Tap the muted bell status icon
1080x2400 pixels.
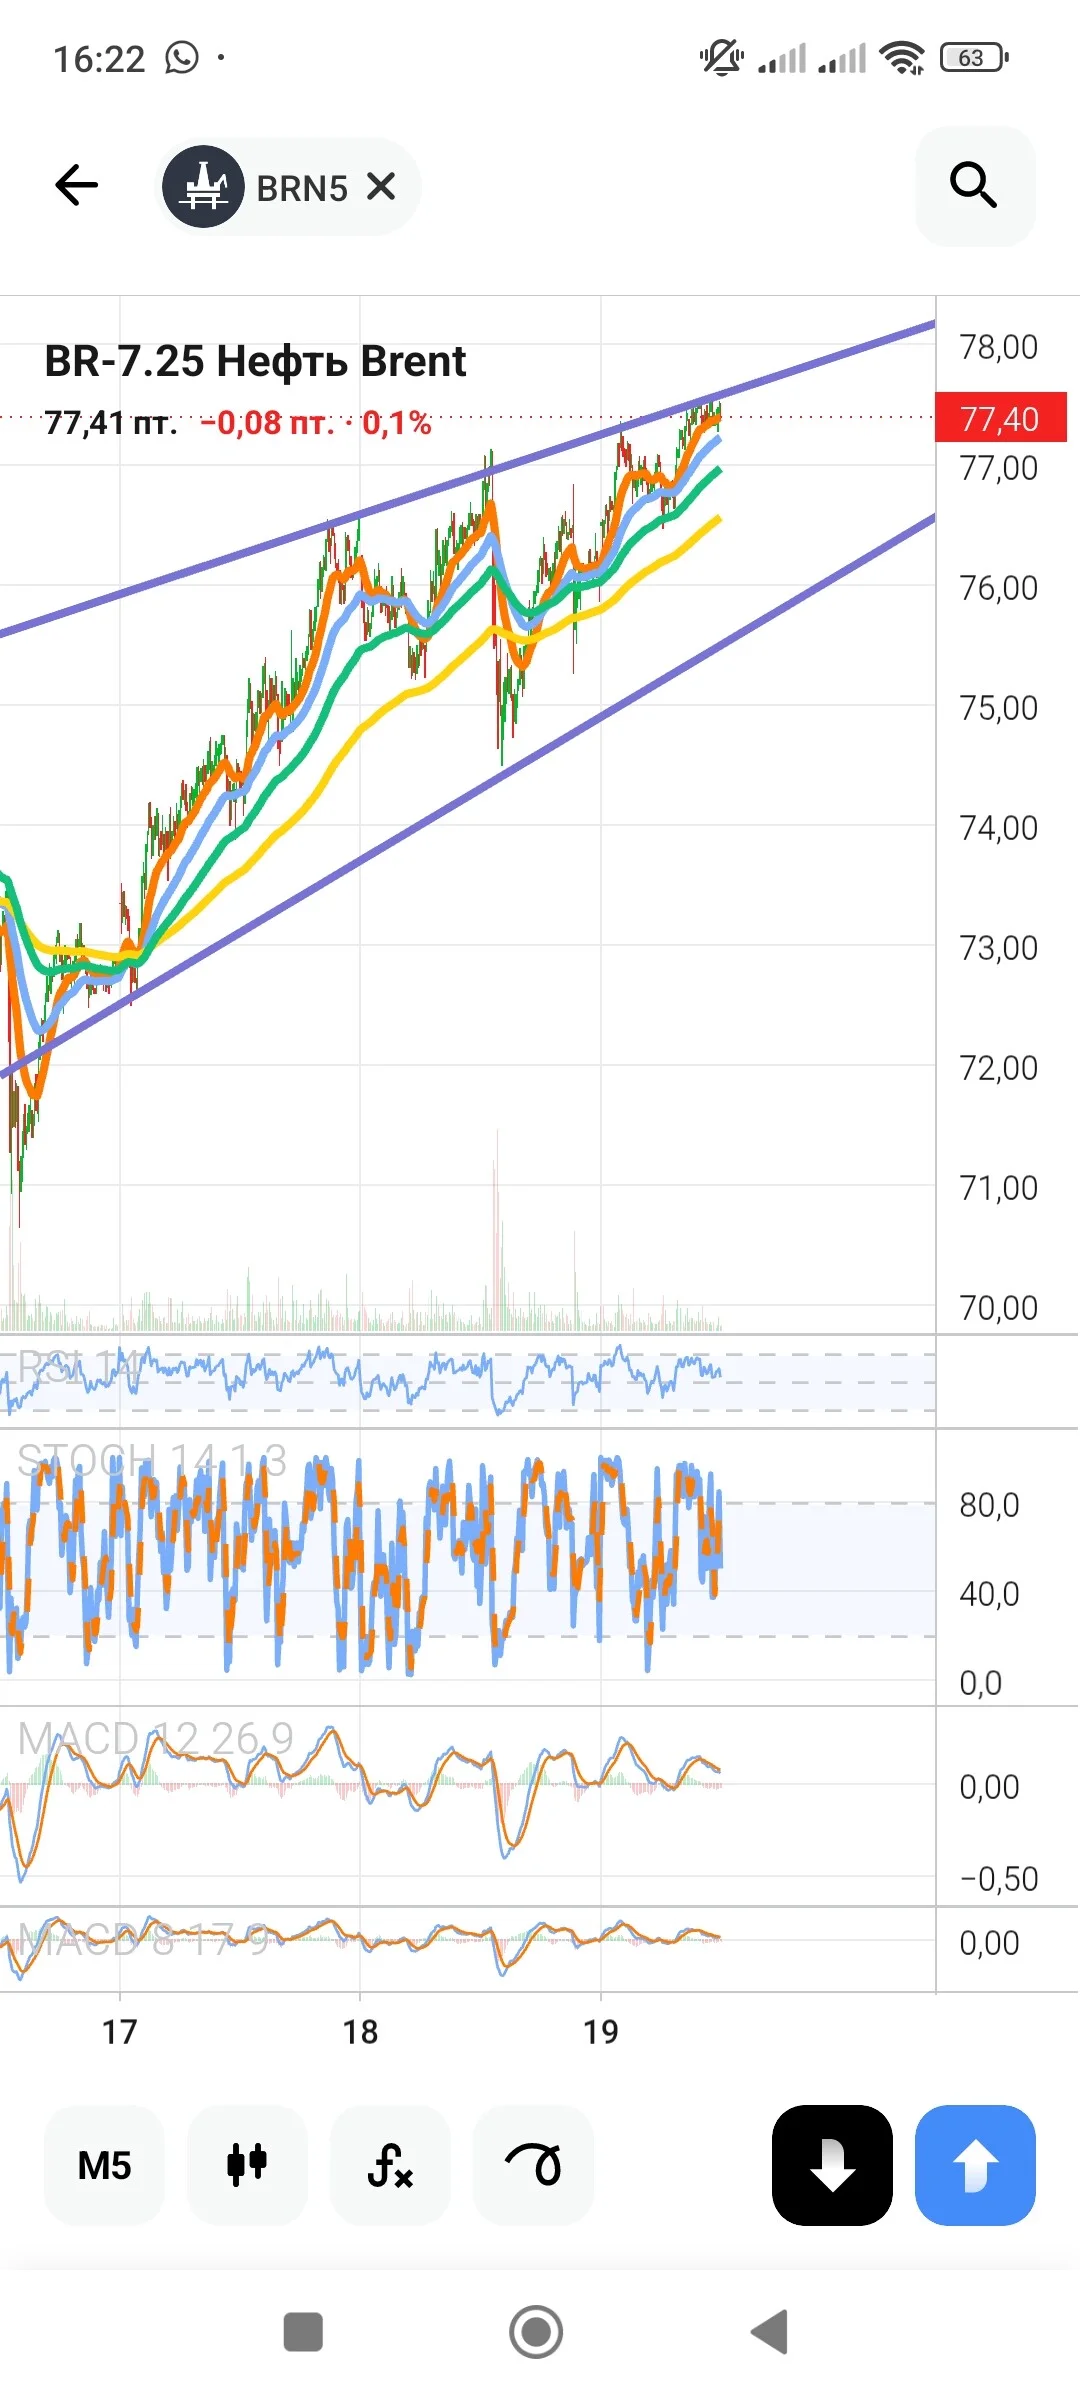pos(721,58)
